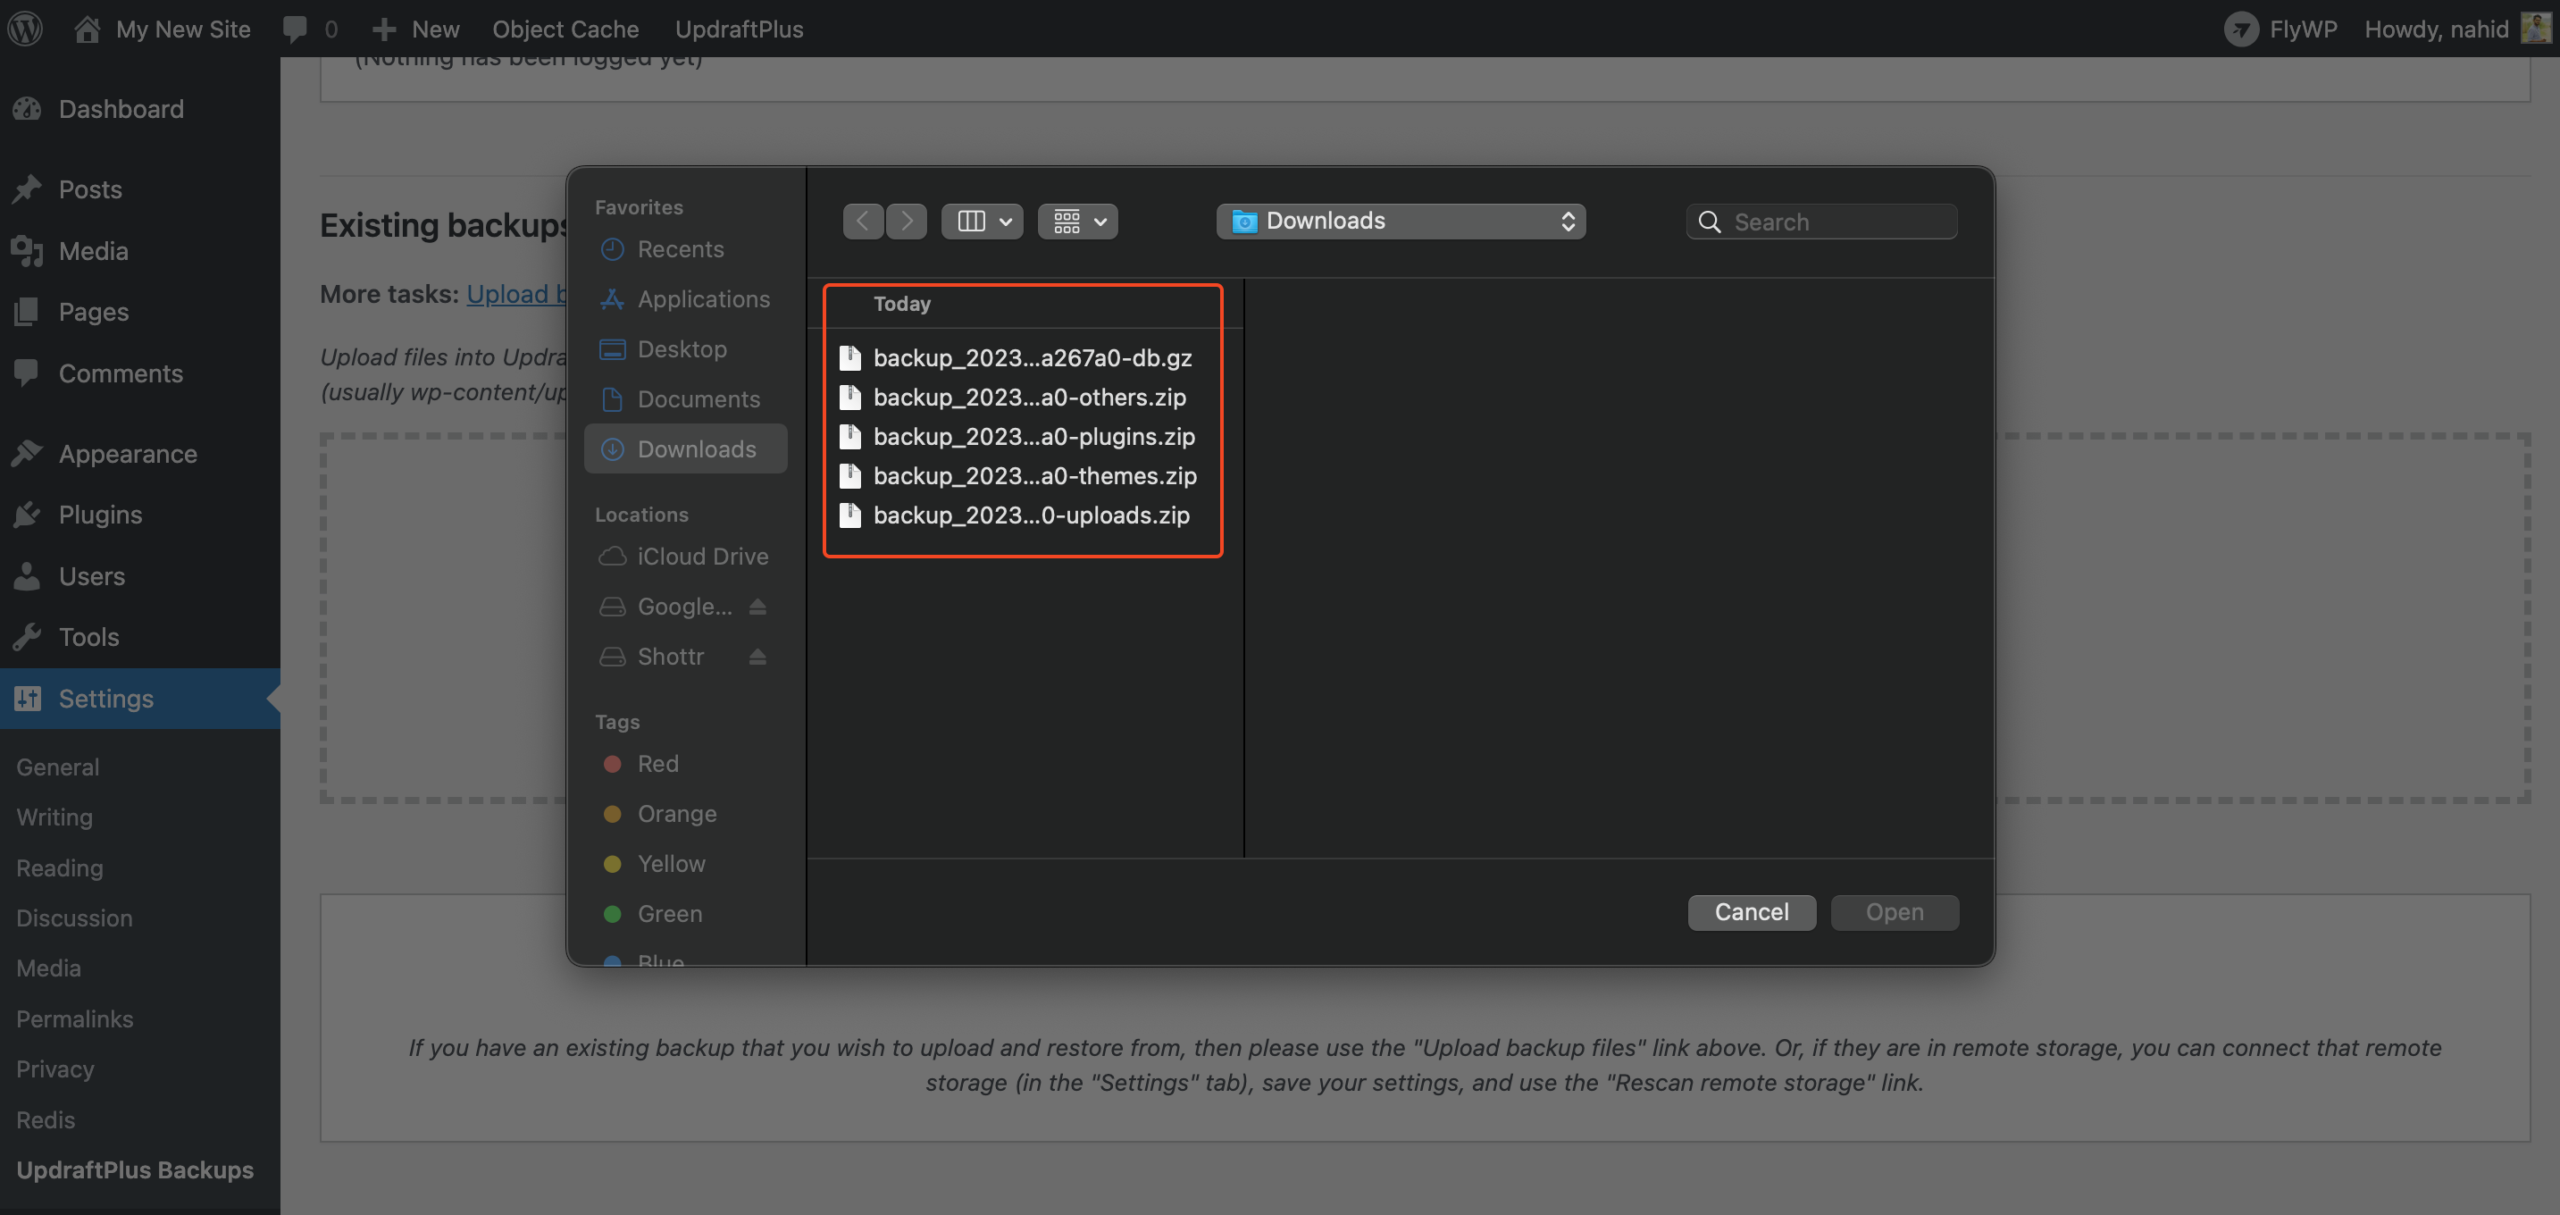Go forward with the dialog's right arrow
The height and width of the screenshot is (1215, 2560).
(906, 221)
